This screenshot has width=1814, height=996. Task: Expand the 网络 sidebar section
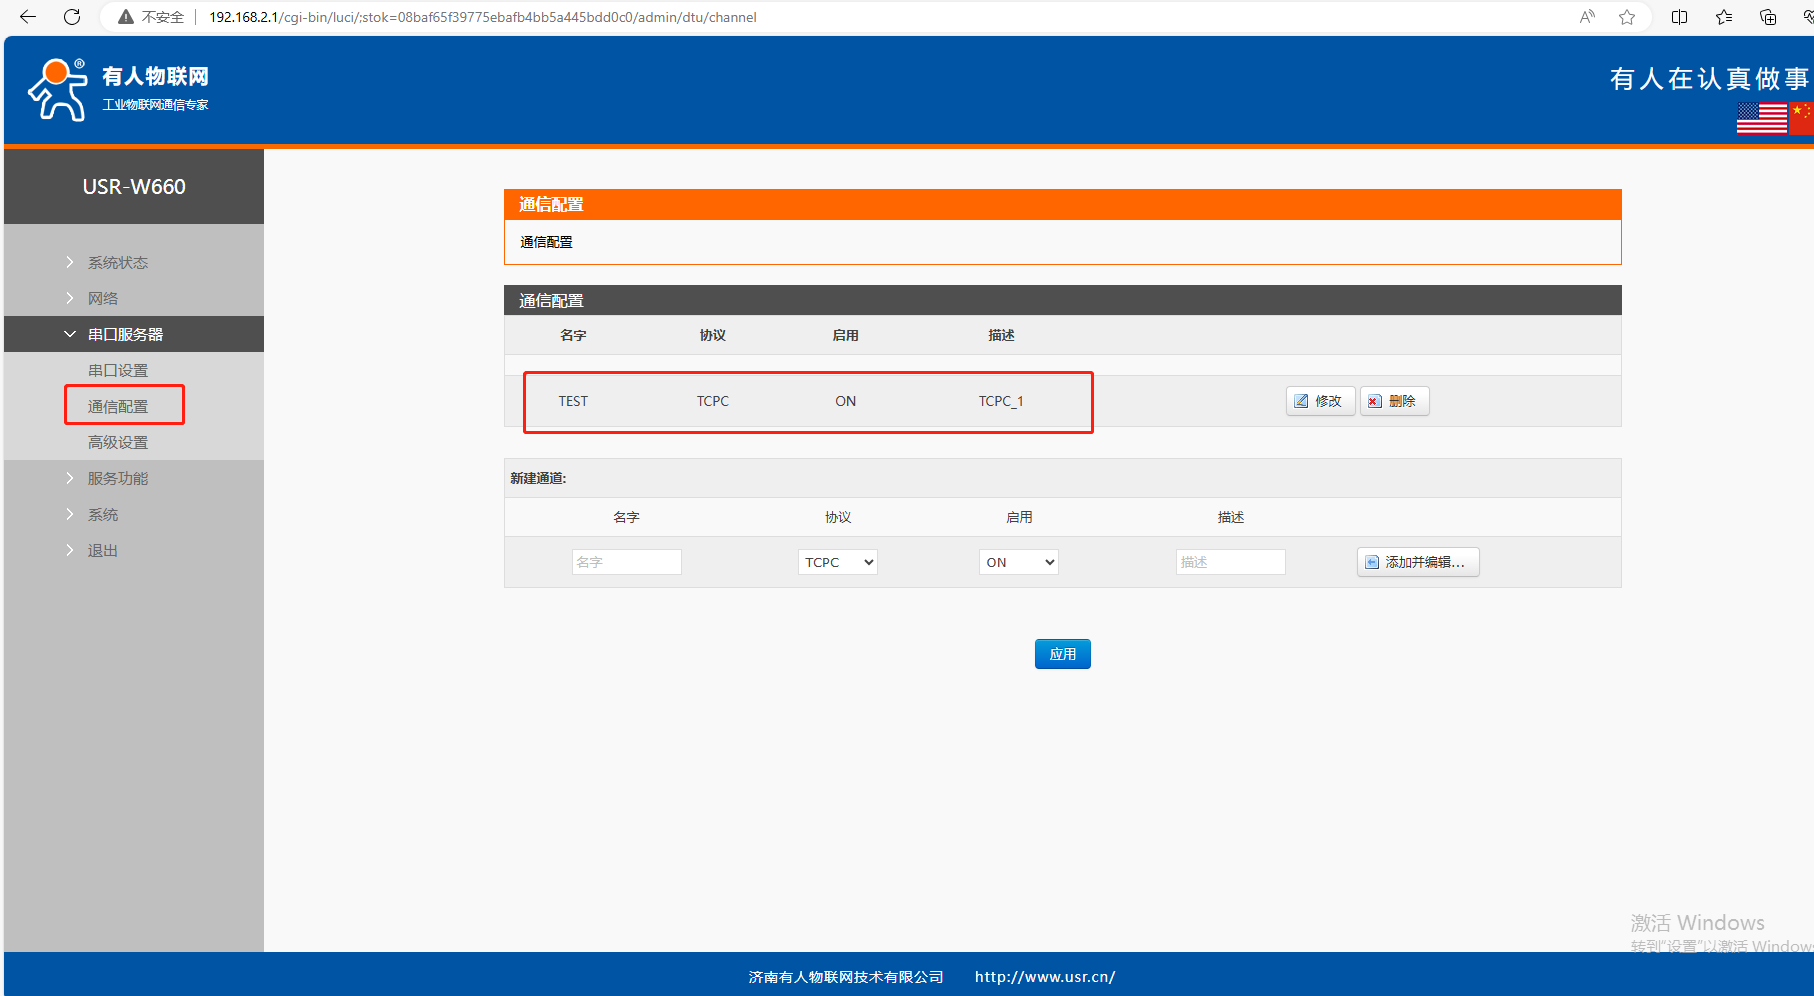click(x=102, y=299)
